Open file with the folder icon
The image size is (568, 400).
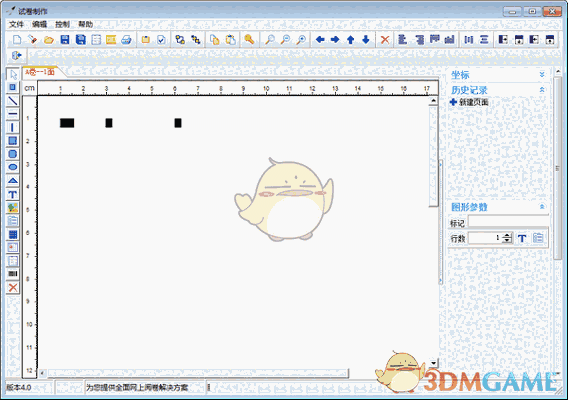(x=49, y=39)
